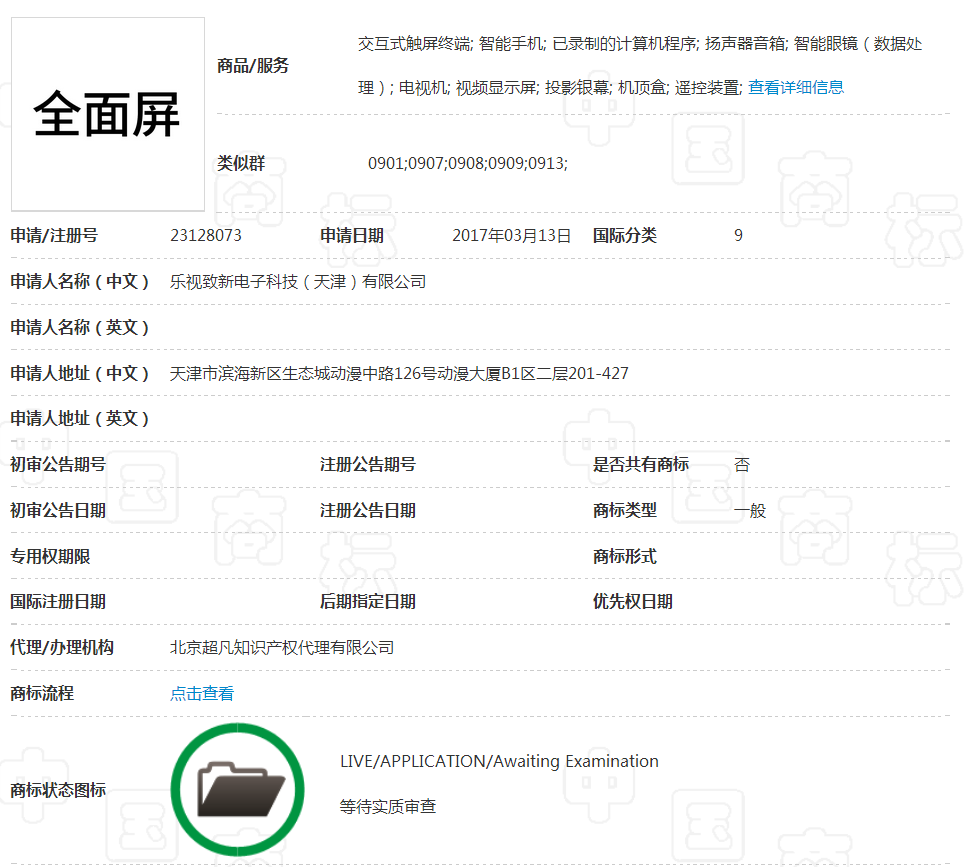Click 点击查看 to view trademark process
The image size is (965, 867).
(x=203, y=692)
